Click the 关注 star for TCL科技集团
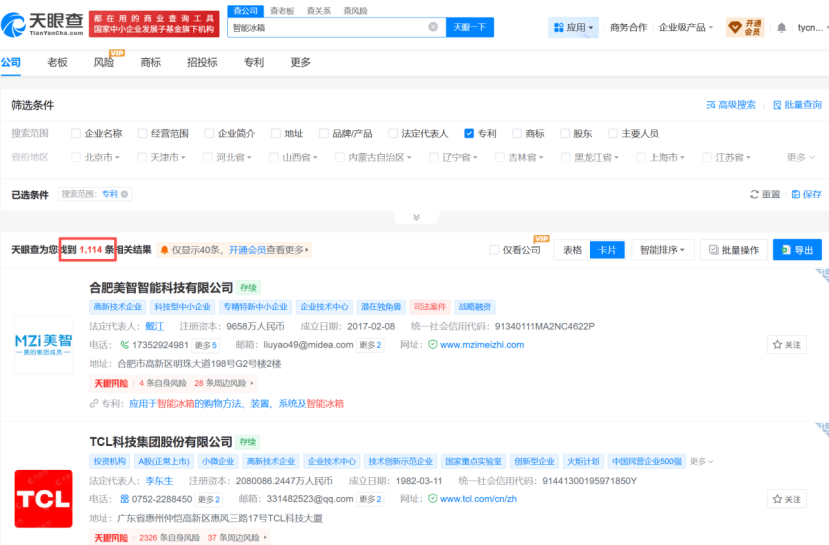Image resolution: width=829 pixels, height=545 pixels. [786, 499]
